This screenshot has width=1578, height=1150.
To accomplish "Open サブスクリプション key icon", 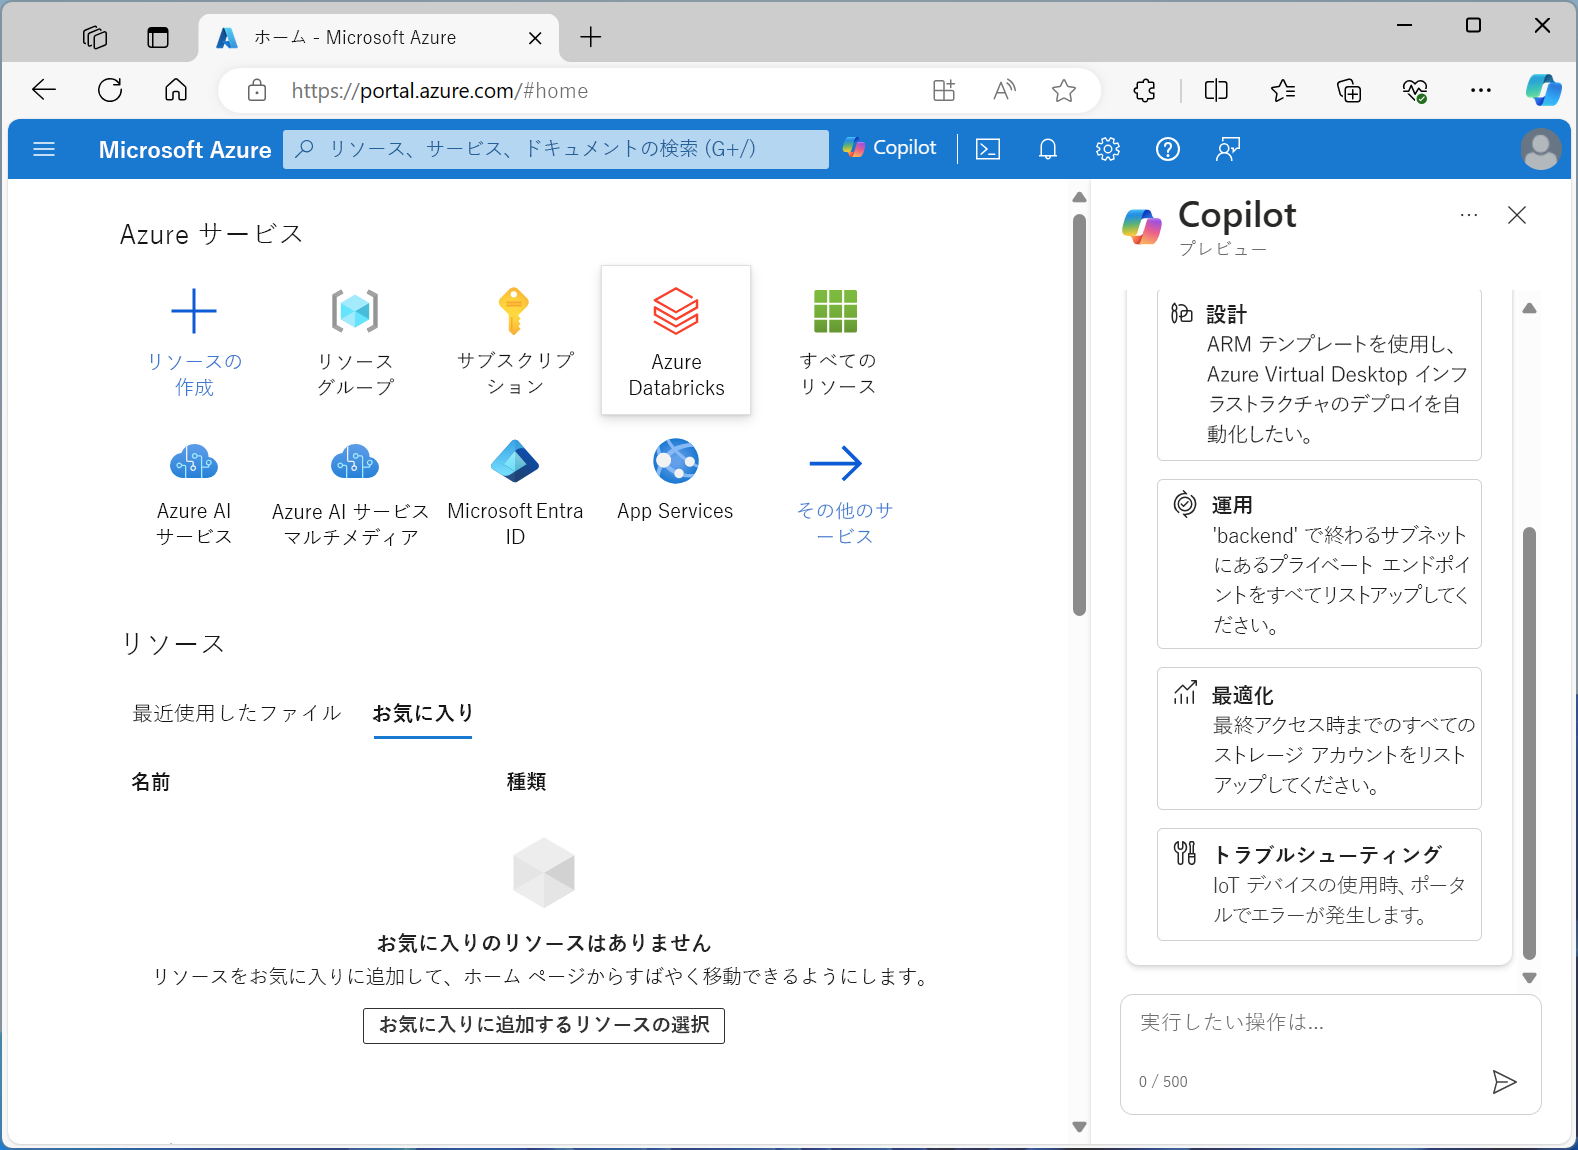I will [514, 311].
